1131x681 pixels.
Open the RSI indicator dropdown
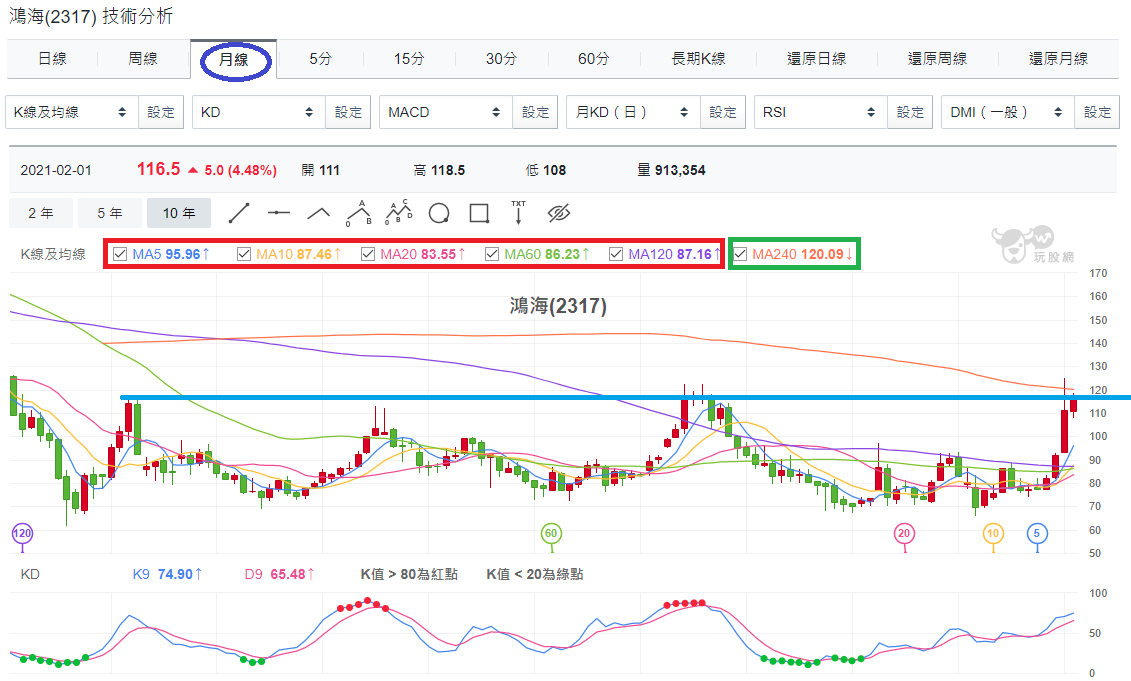pyautogui.click(x=821, y=113)
